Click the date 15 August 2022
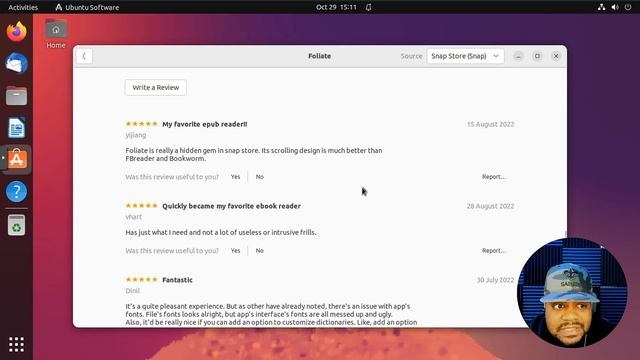This screenshot has height=360, width=640. tap(490, 124)
